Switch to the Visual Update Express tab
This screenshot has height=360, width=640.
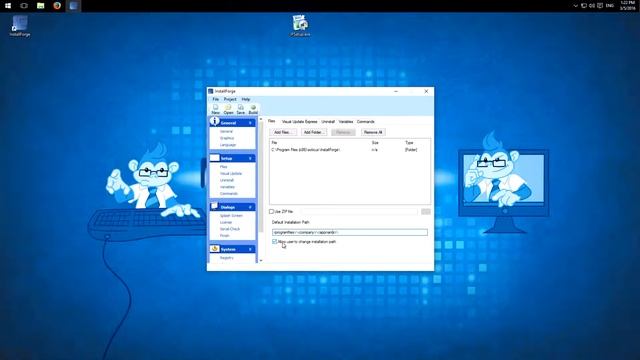click(x=299, y=122)
